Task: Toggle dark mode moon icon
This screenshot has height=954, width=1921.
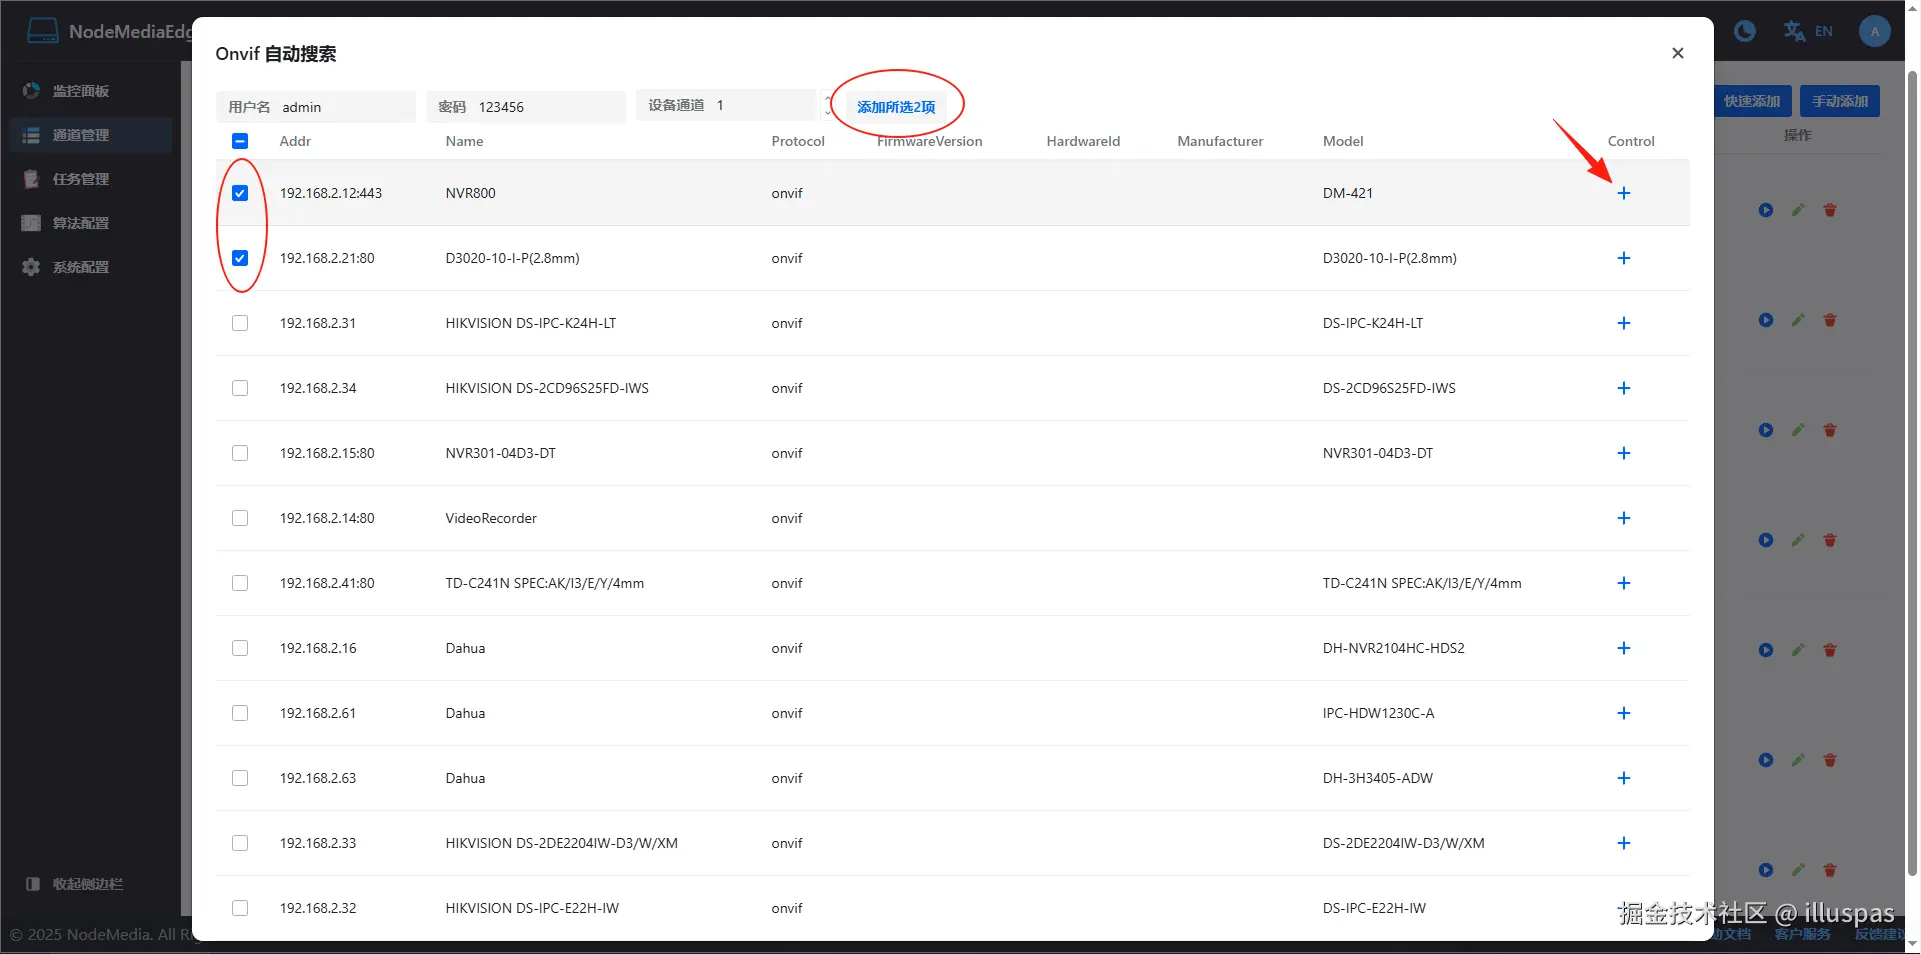Action: [x=1744, y=31]
